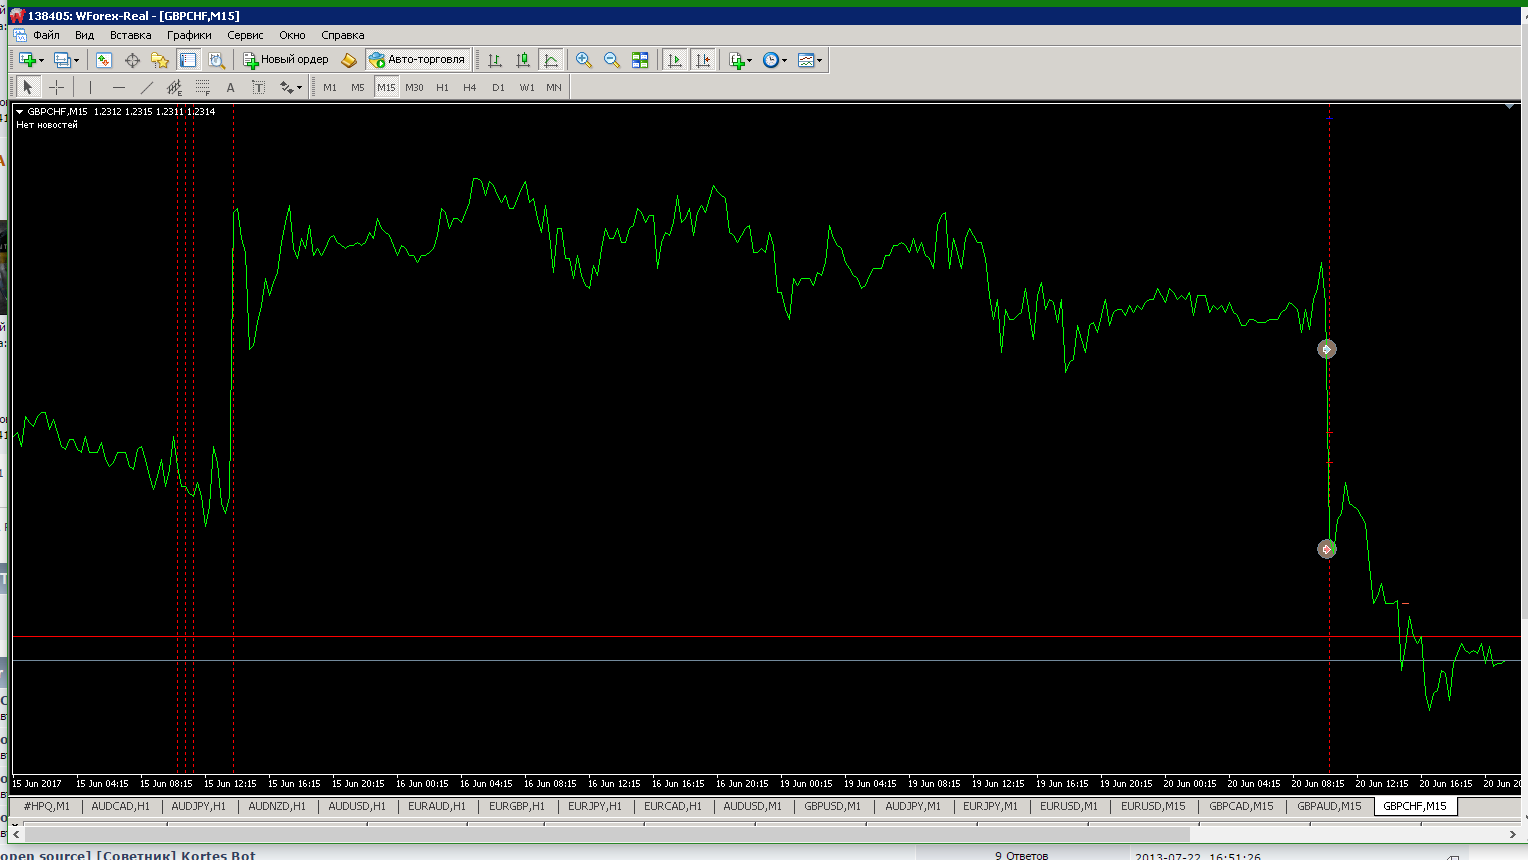Click the lower trade arrow marker on chart
The width and height of the screenshot is (1528, 860).
1326,549
